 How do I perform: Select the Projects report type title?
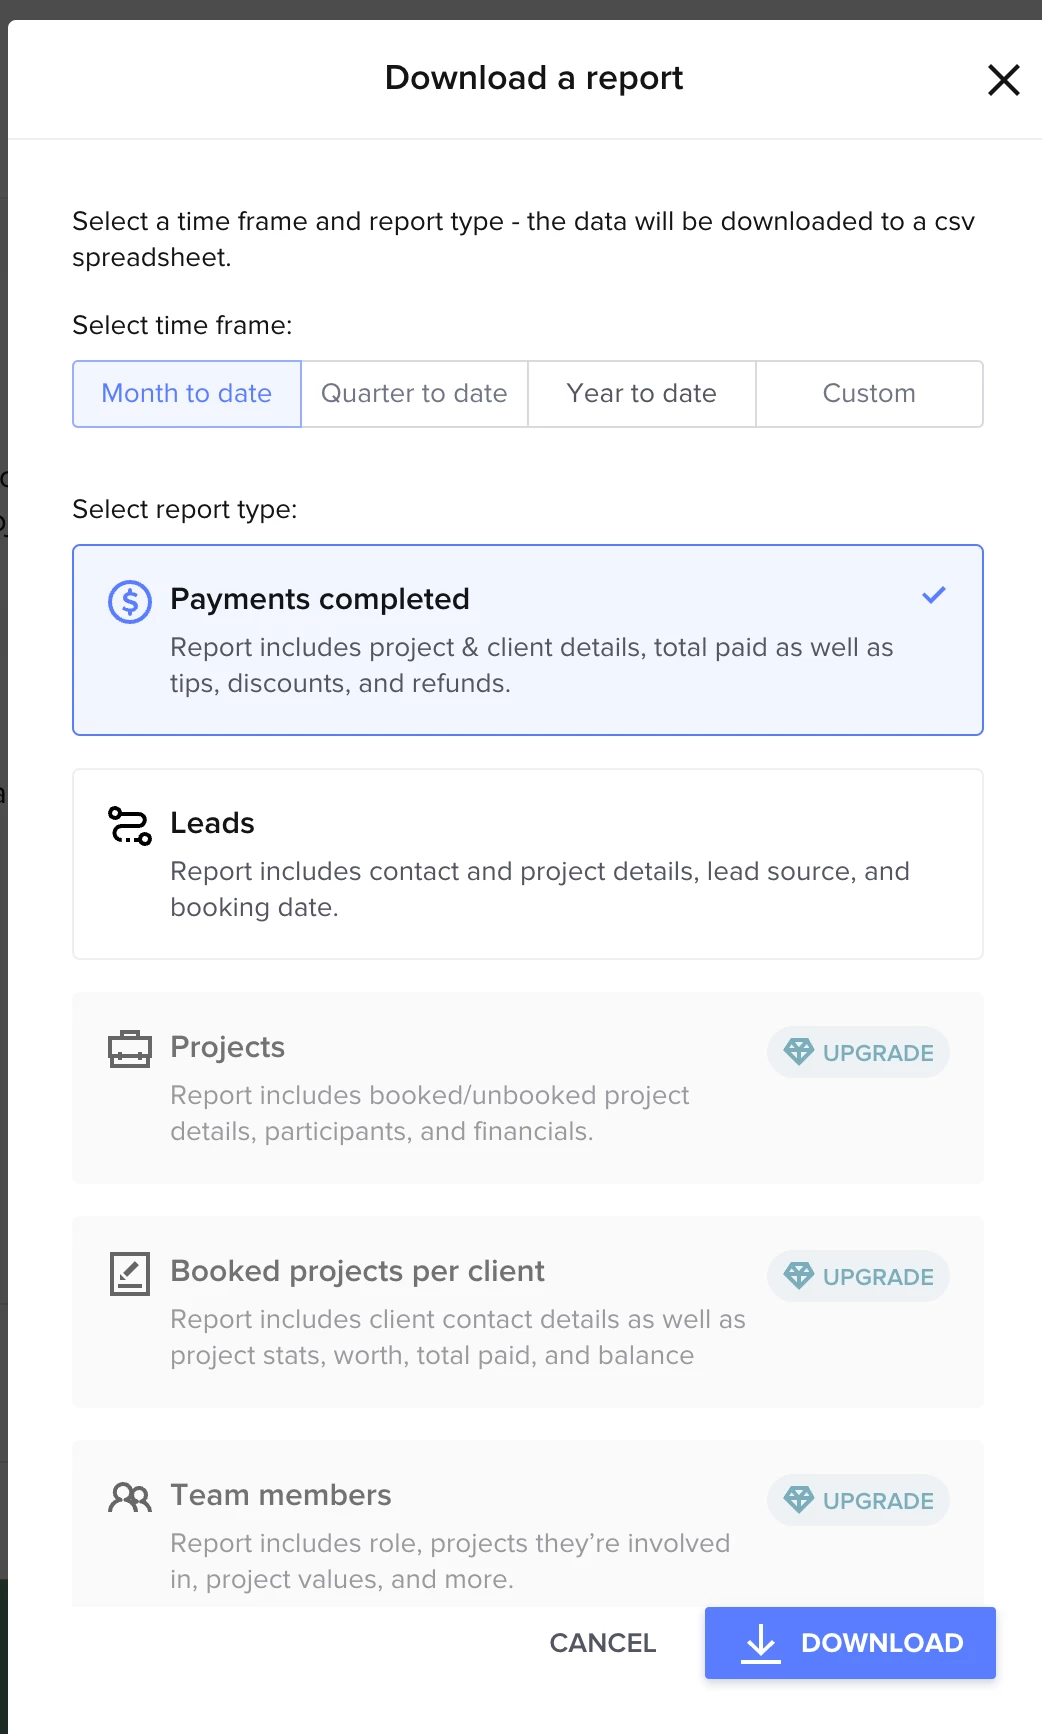pyautogui.click(x=227, y=1047)
